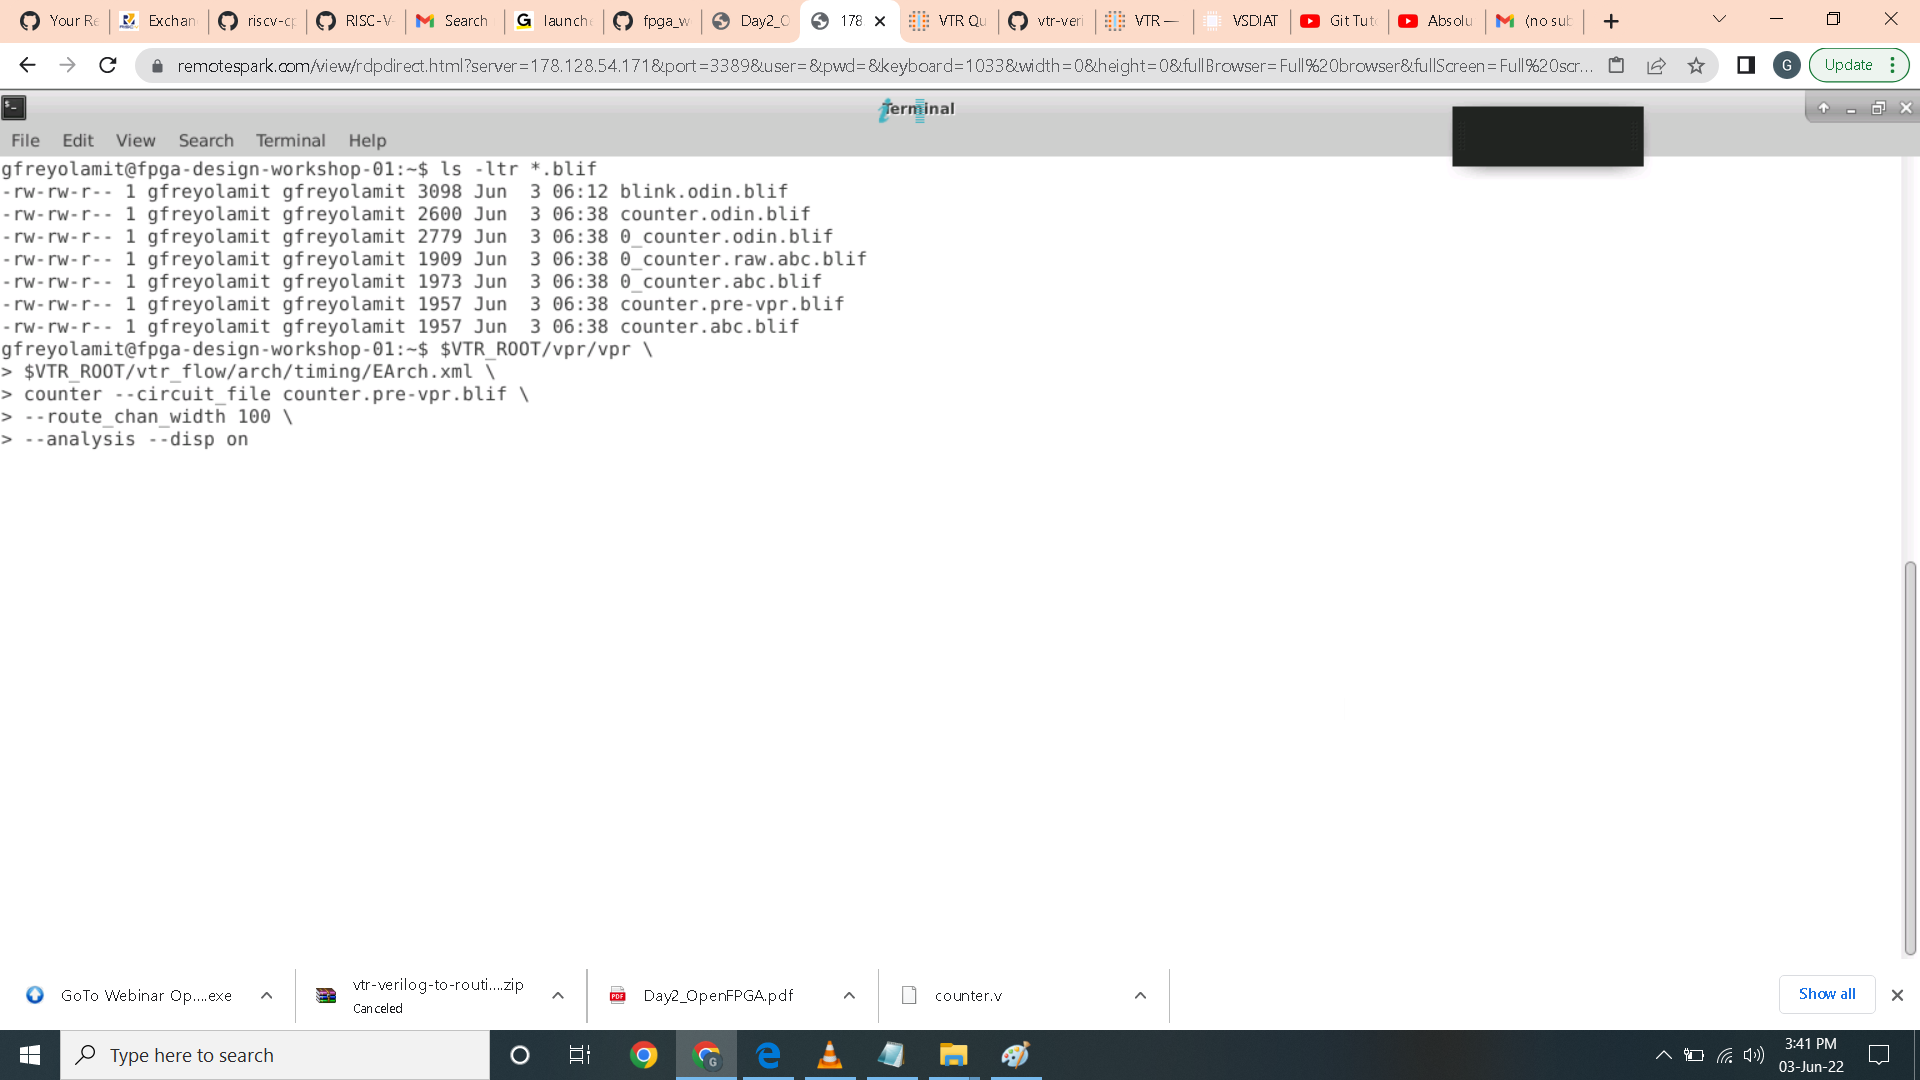Open Microsoft Edge from taskbar
The image size is (1920, 1080).
pos(768,1055)
